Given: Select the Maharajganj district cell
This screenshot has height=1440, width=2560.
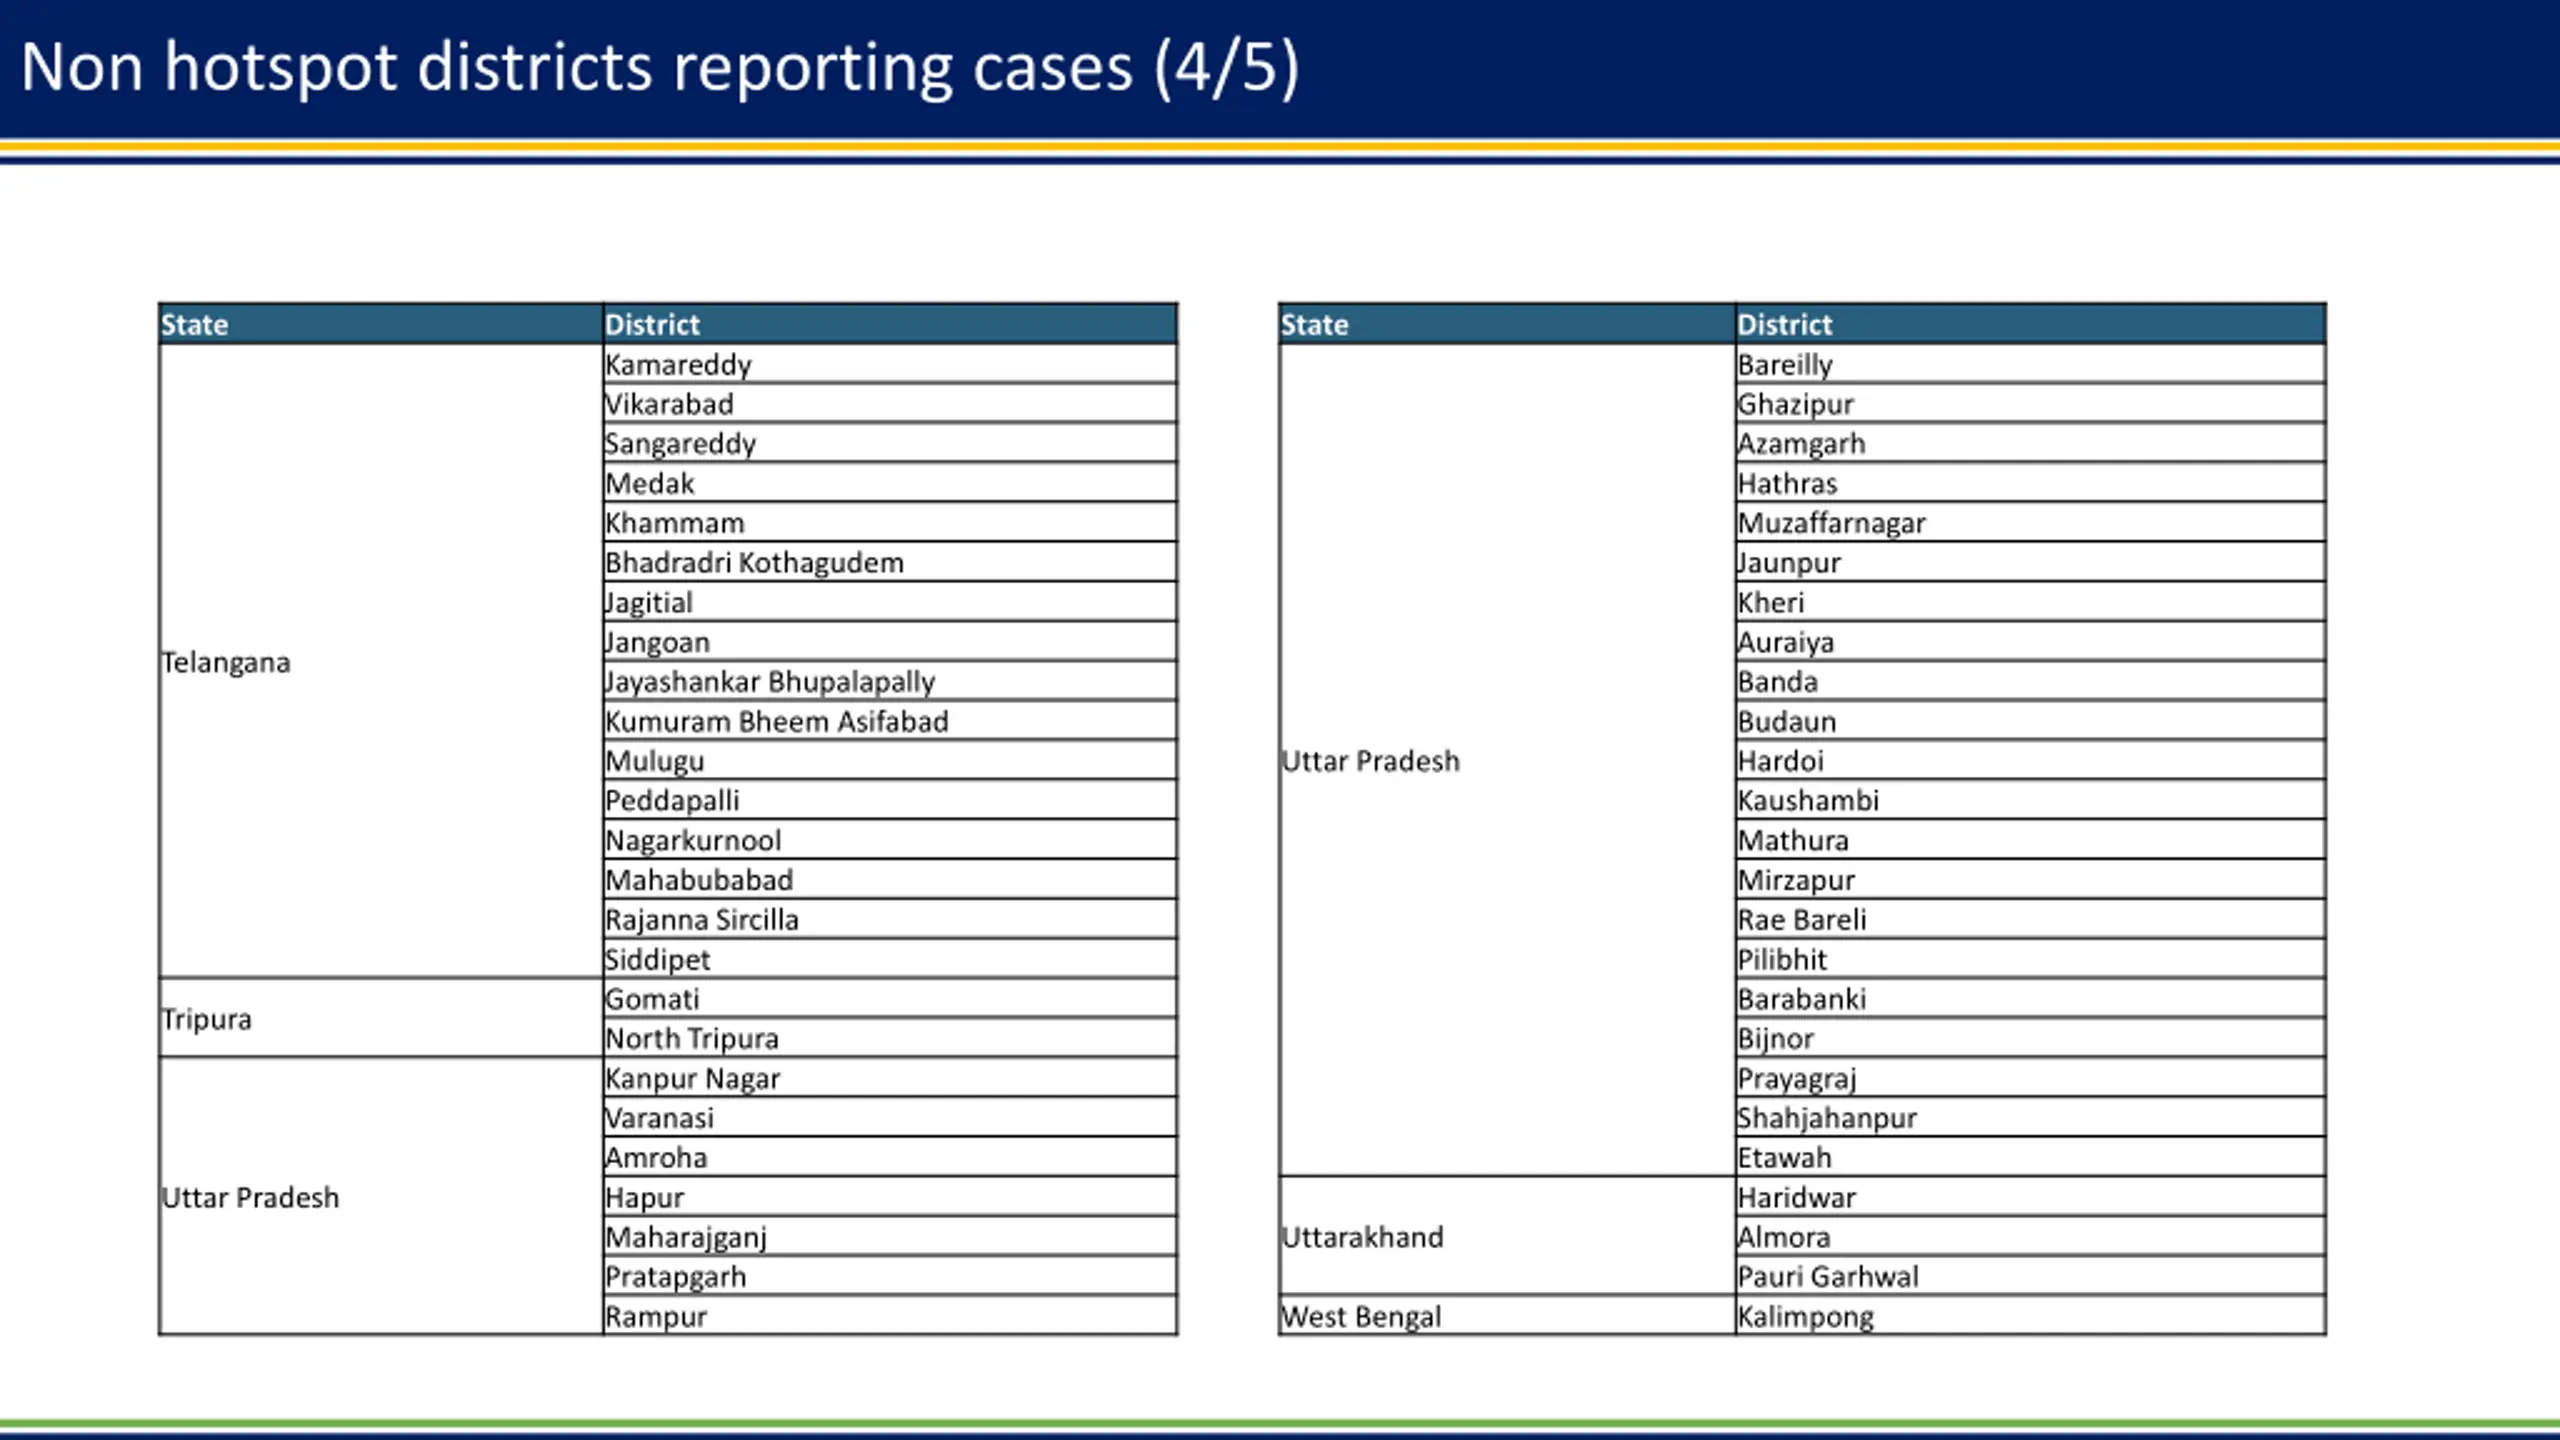Looking at the screenshot, I should [x=890, y=1237].
